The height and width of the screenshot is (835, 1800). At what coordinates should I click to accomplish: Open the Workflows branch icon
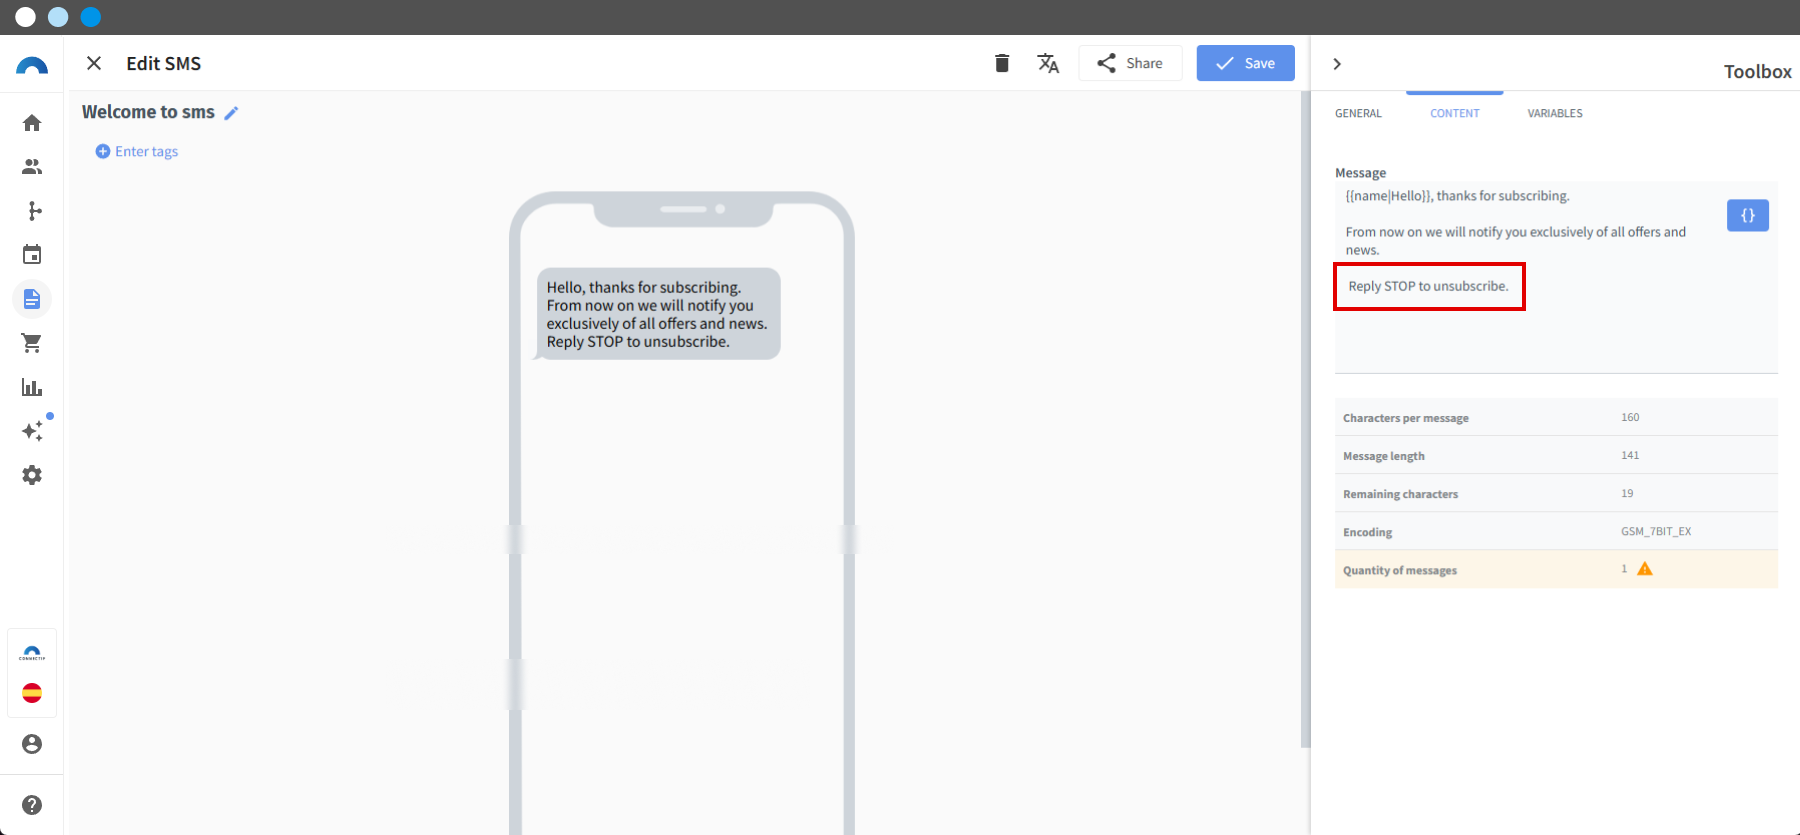tap(35, 211)
